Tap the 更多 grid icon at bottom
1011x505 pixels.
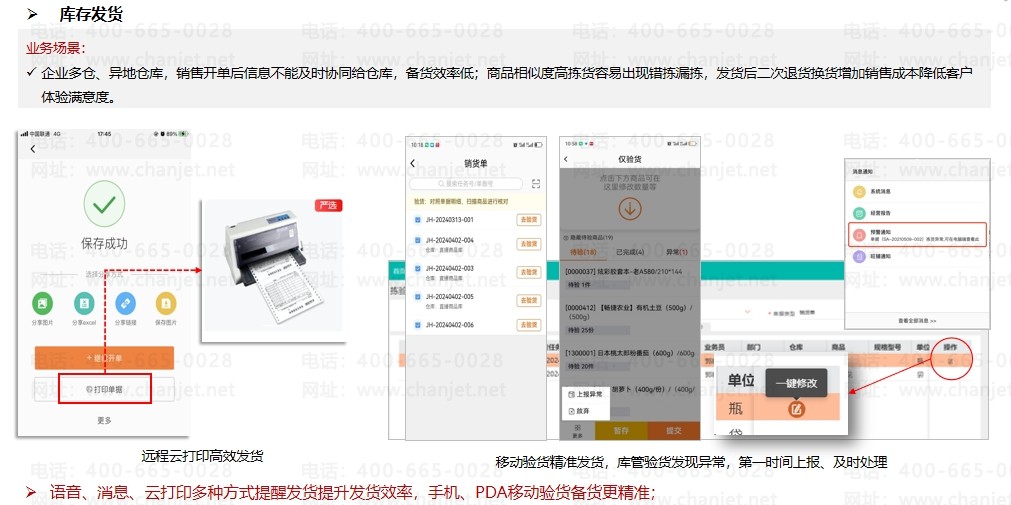point(577,430)
